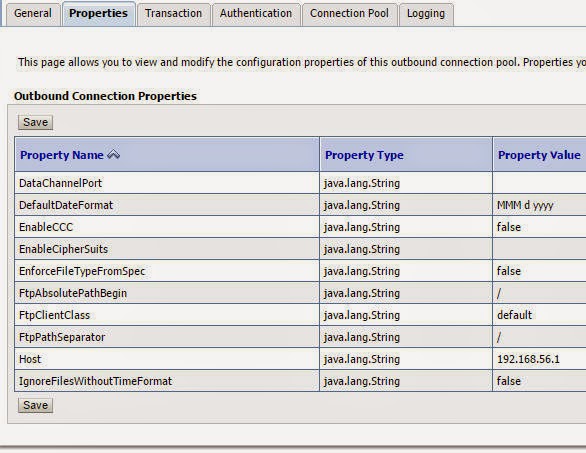Select the FtpPathSeparator property name cell
Image resolution: width=586 pixels, height=453 pixels.
point(167,337)
